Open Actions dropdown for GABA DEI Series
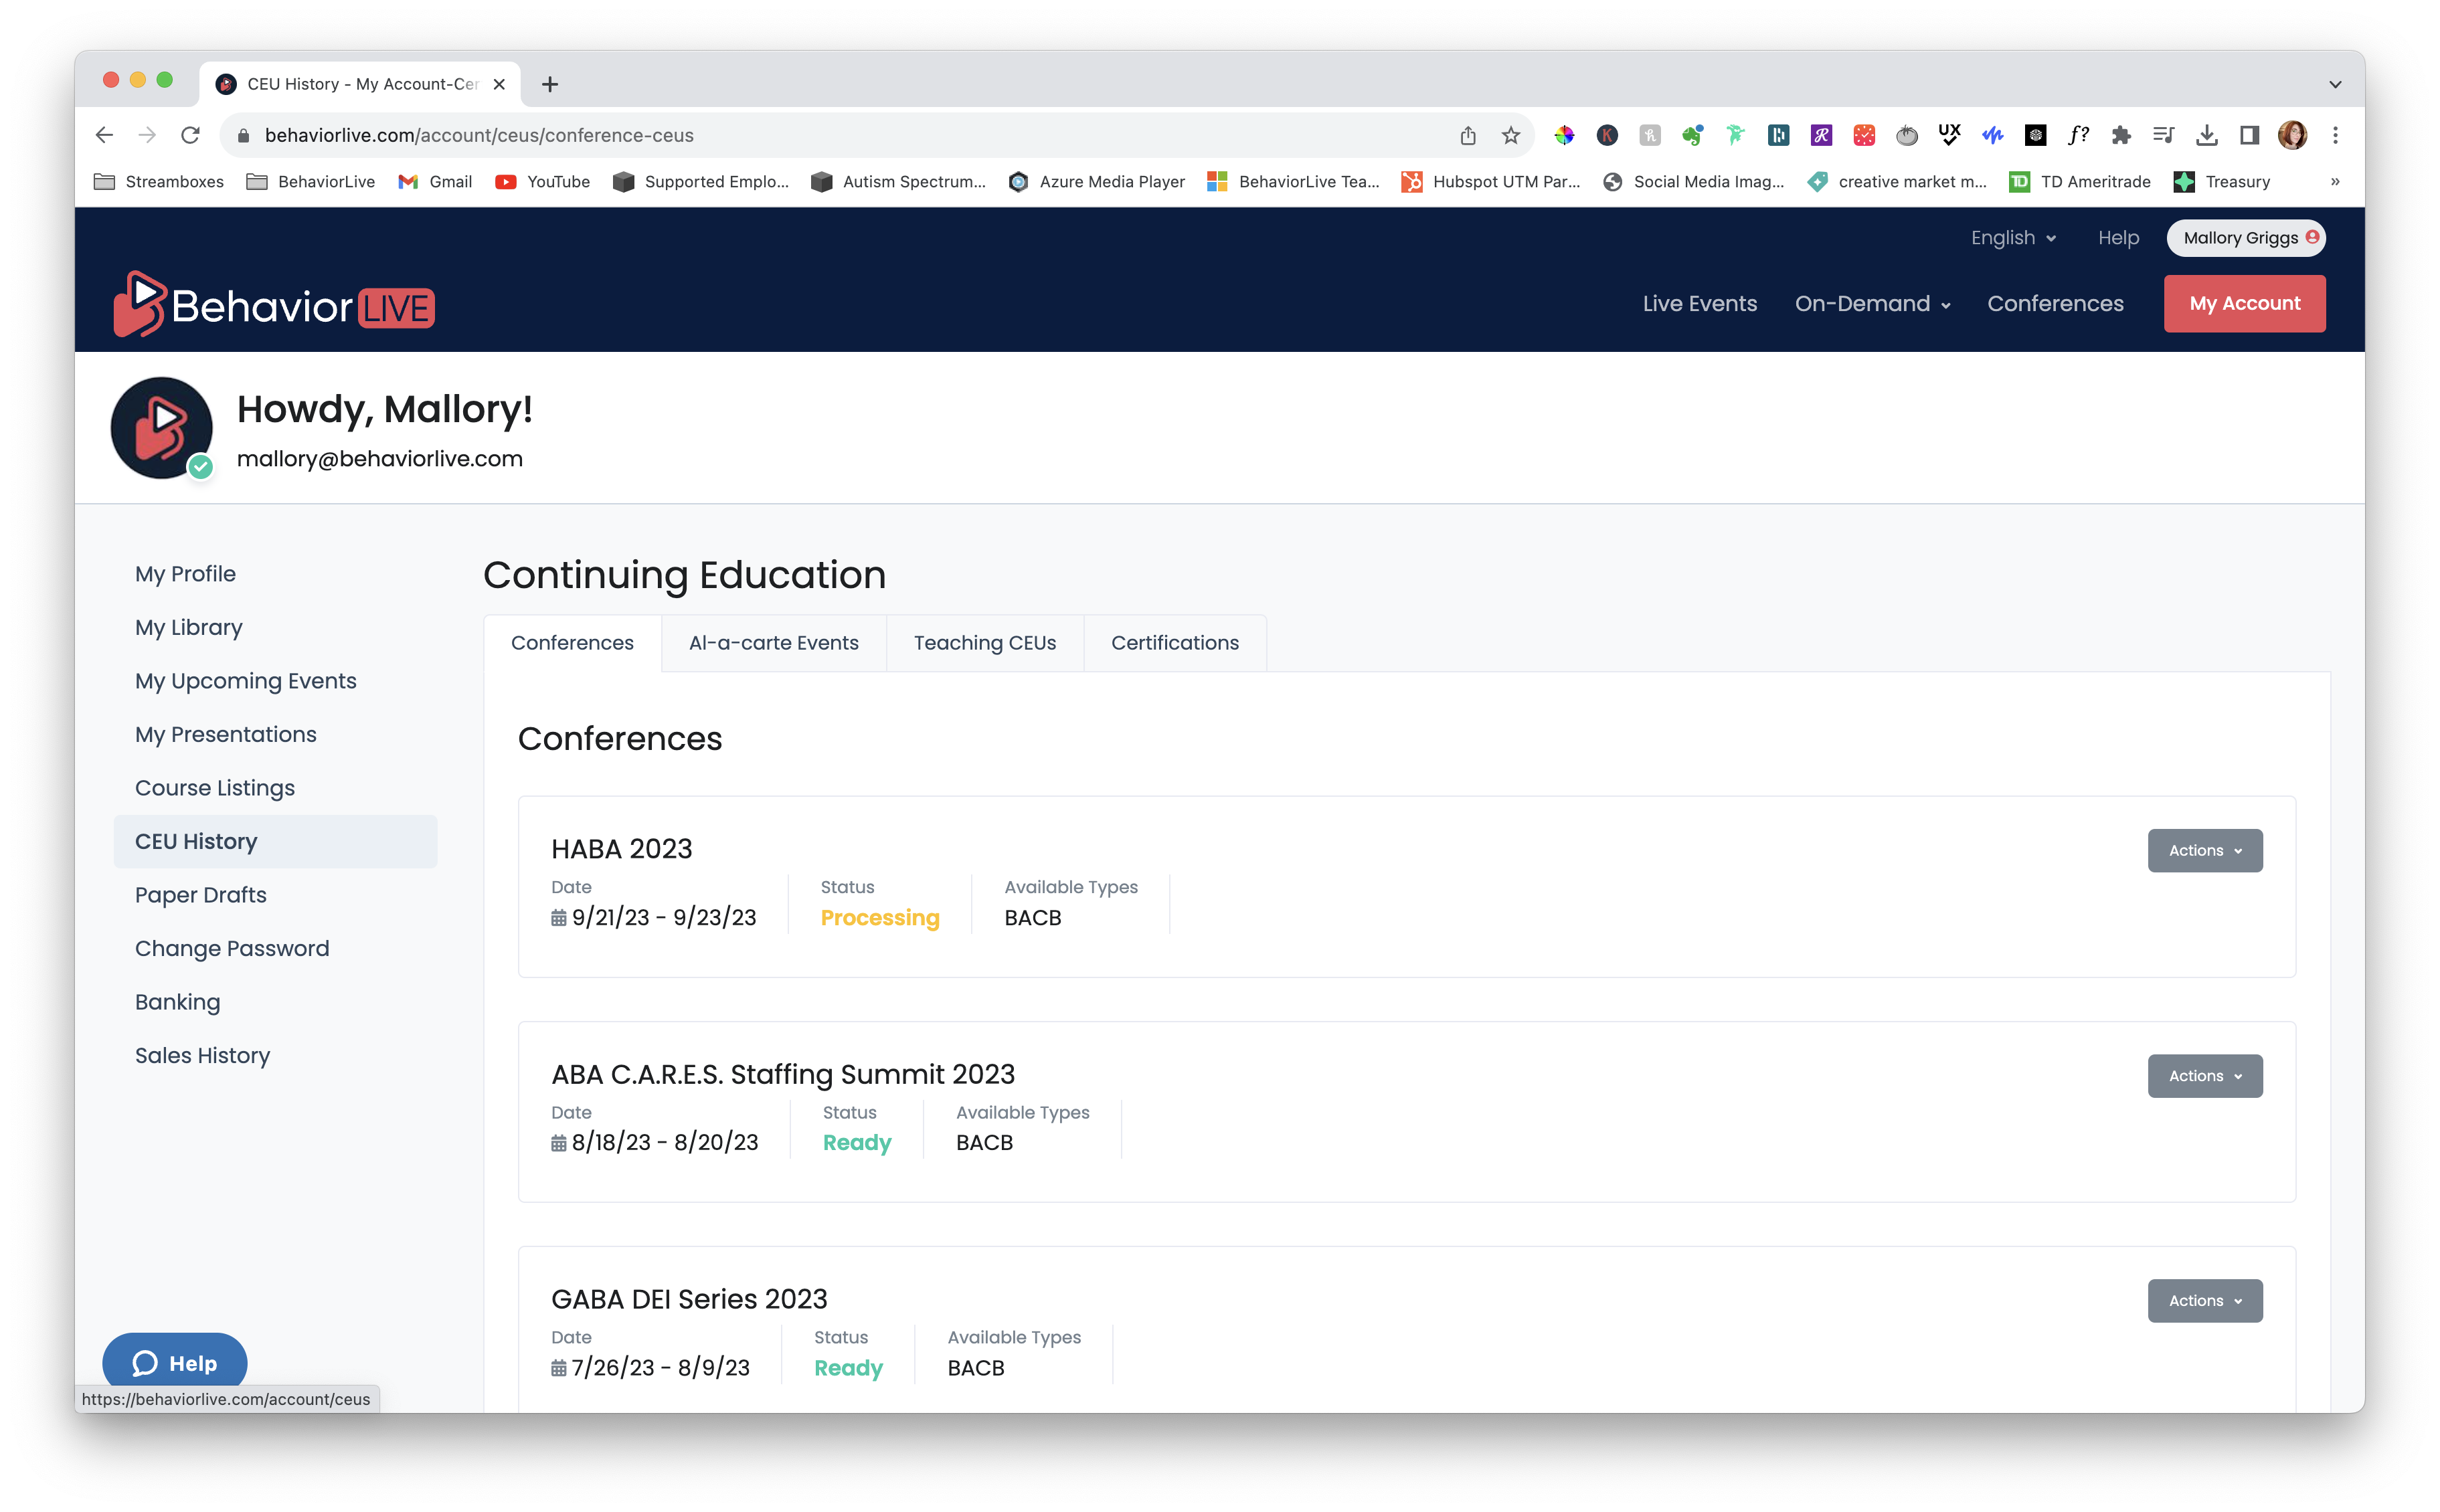Screen dimensions: 2440x1512 click(x=2204, y=1300)
